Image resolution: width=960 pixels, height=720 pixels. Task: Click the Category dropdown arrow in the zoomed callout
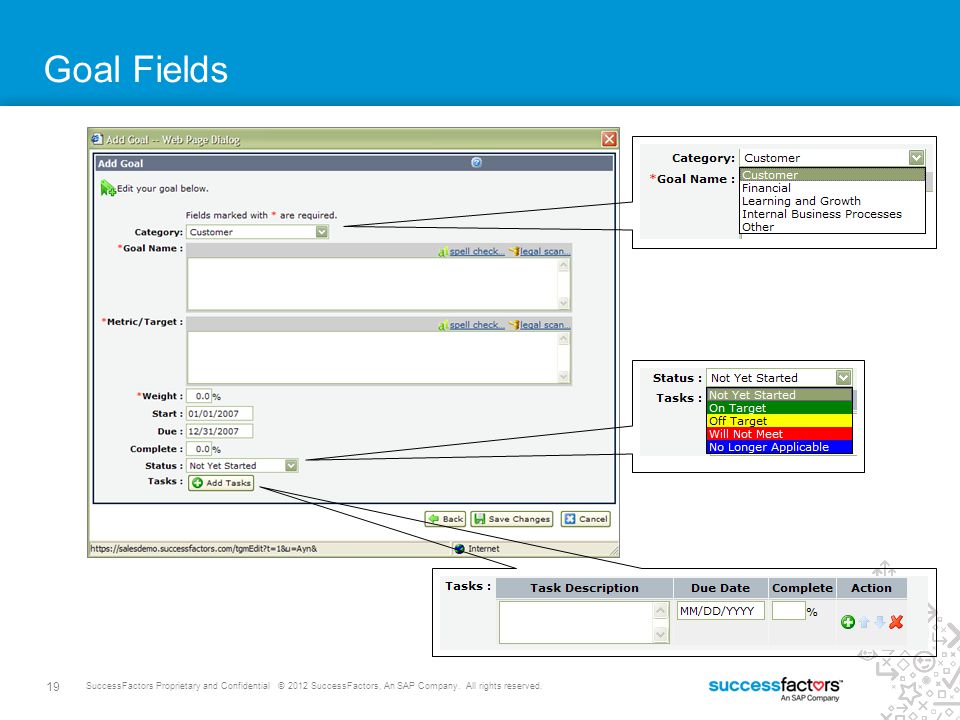point(916,157)
